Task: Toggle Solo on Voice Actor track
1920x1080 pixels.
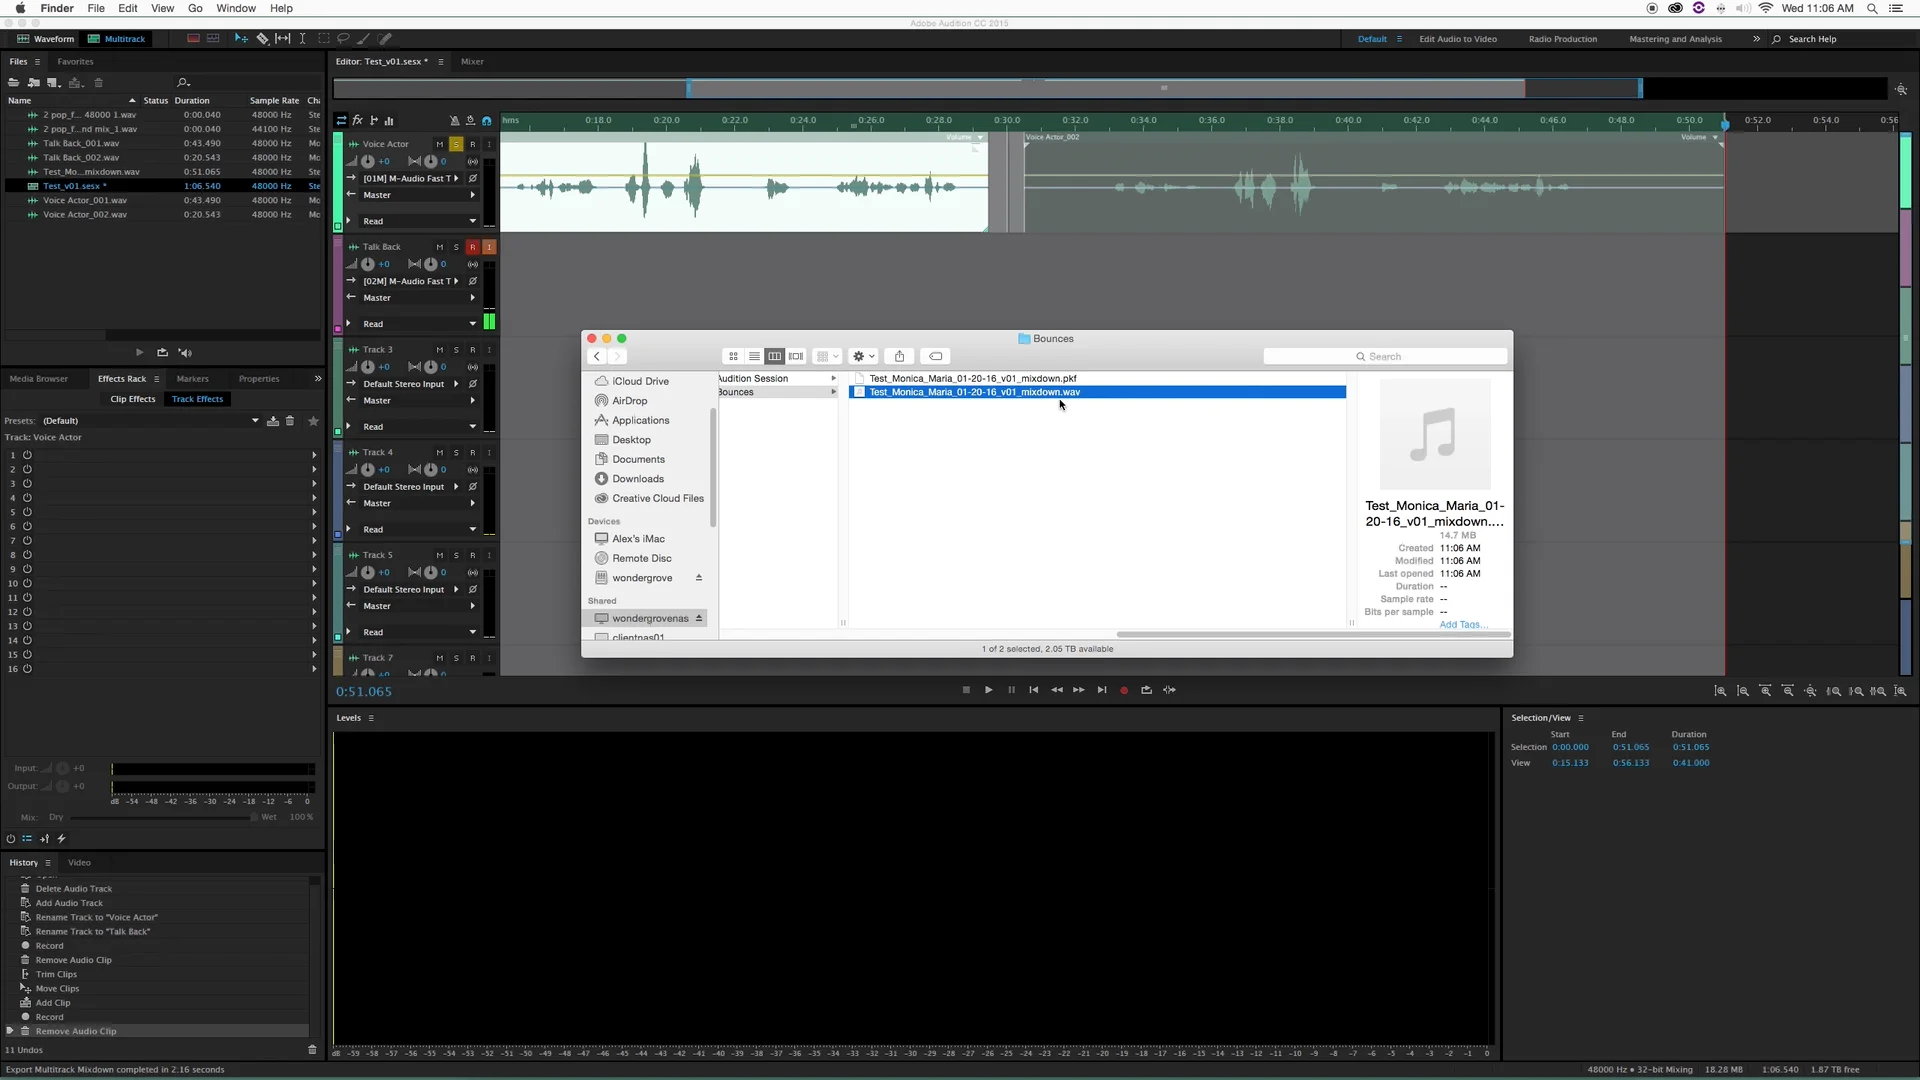Action: click(456, 145)
